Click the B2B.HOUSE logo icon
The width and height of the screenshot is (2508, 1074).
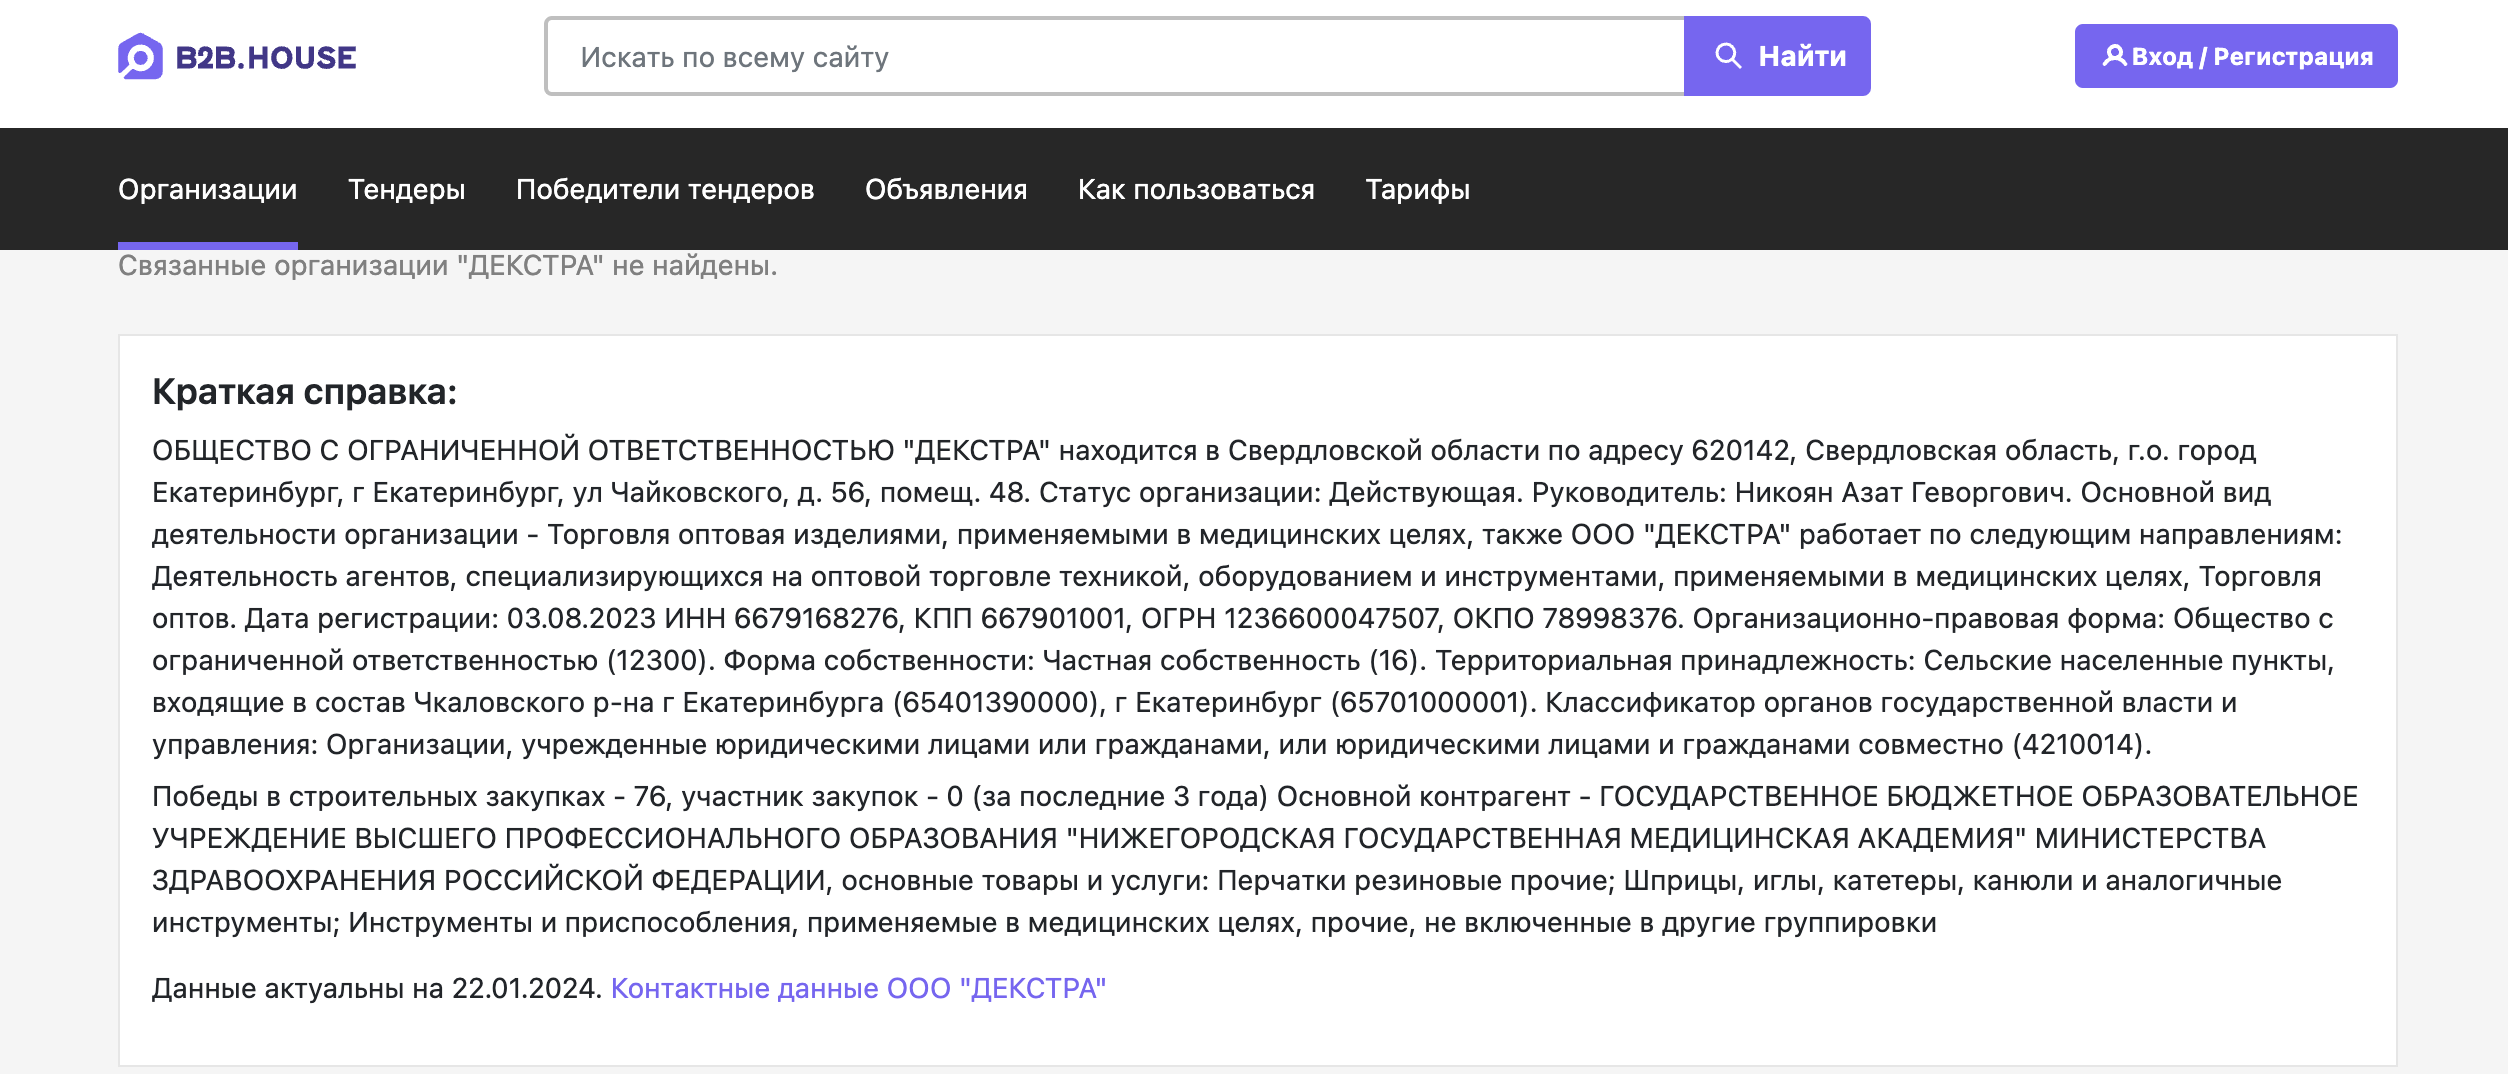pos(140,57)
